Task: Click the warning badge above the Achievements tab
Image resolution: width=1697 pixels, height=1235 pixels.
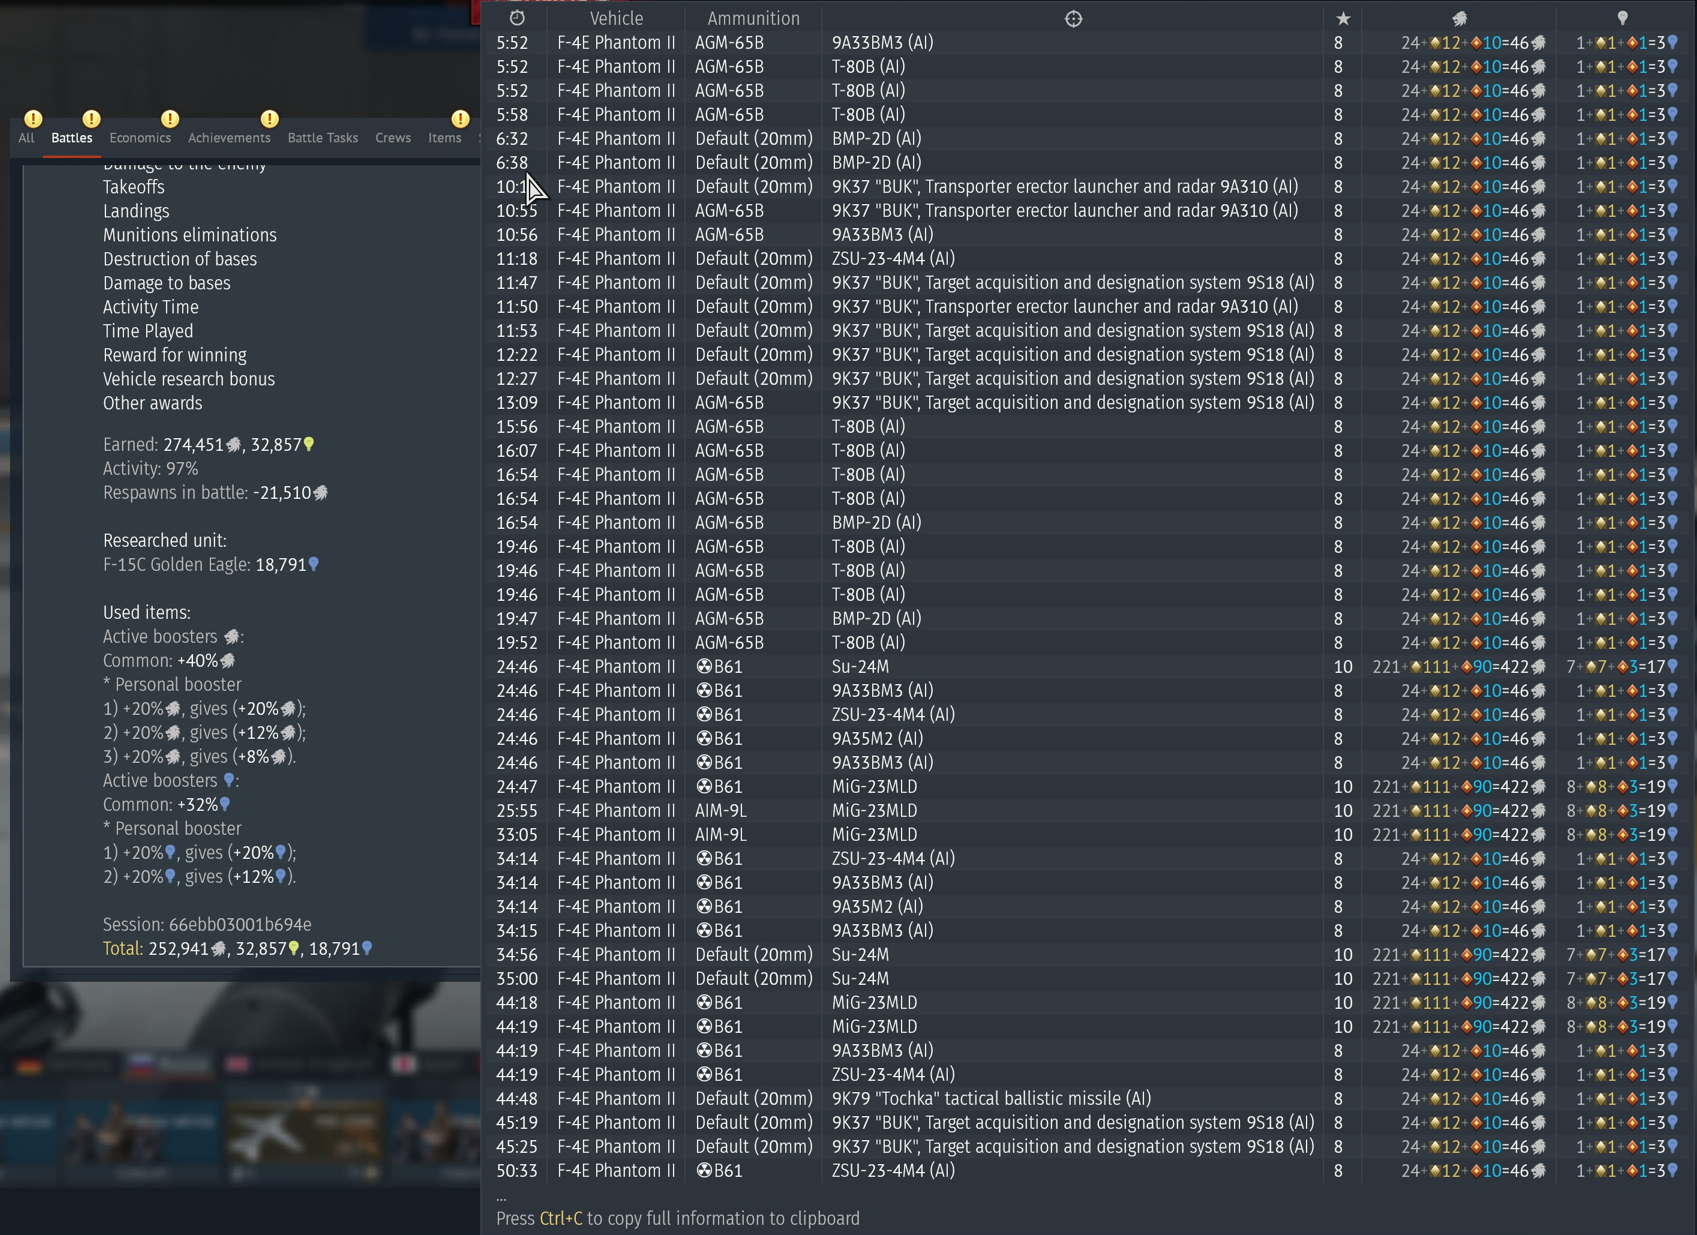Action: (x=269, y=118)
